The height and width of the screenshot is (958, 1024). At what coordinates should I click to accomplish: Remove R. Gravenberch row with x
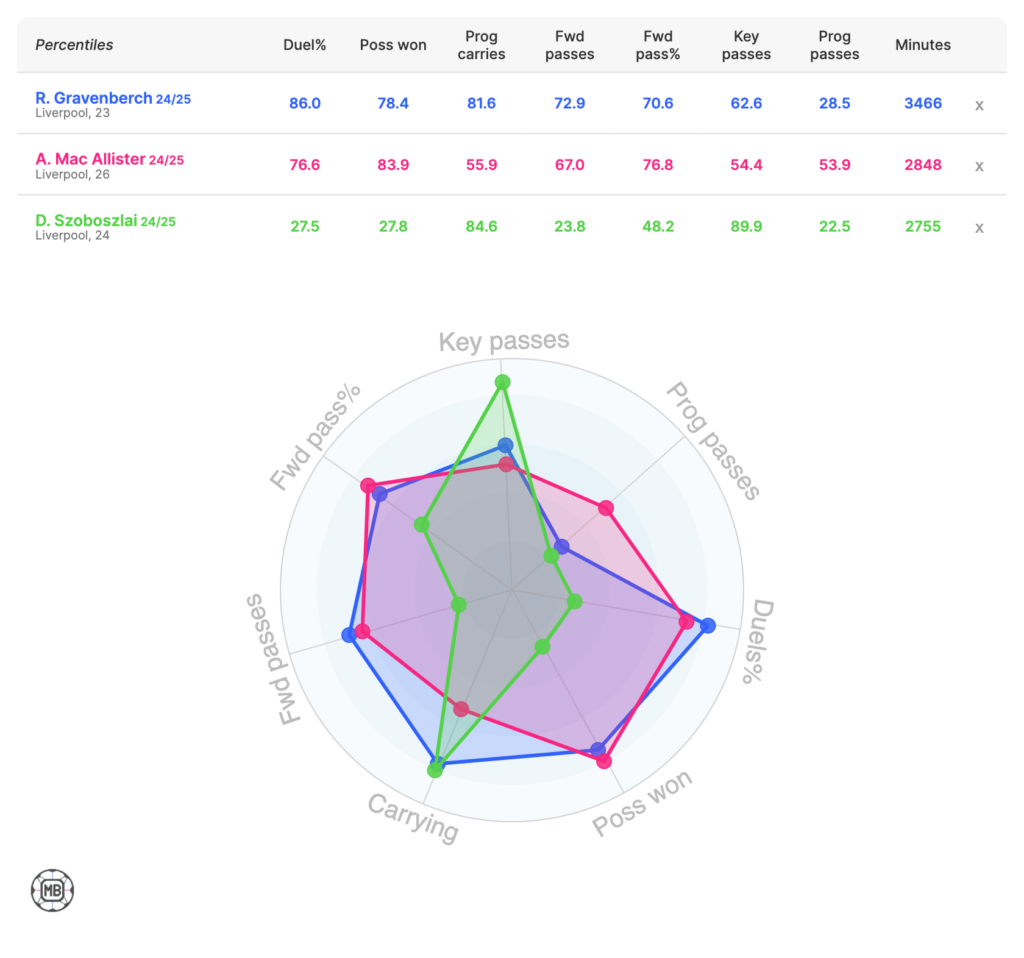tap(979, 104)
